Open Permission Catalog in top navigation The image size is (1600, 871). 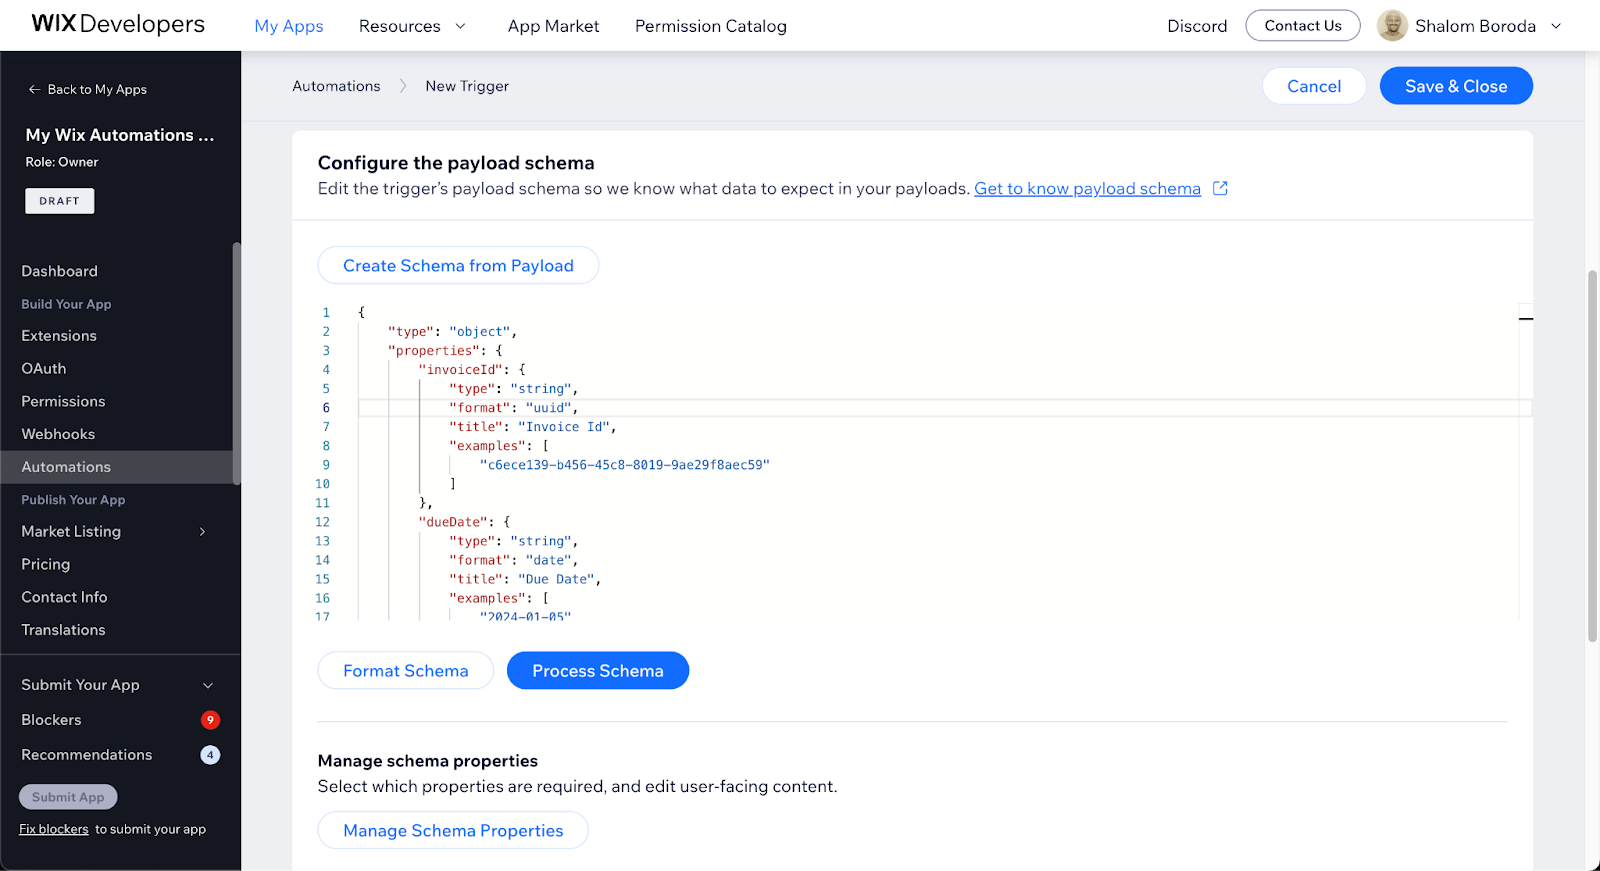711,26
